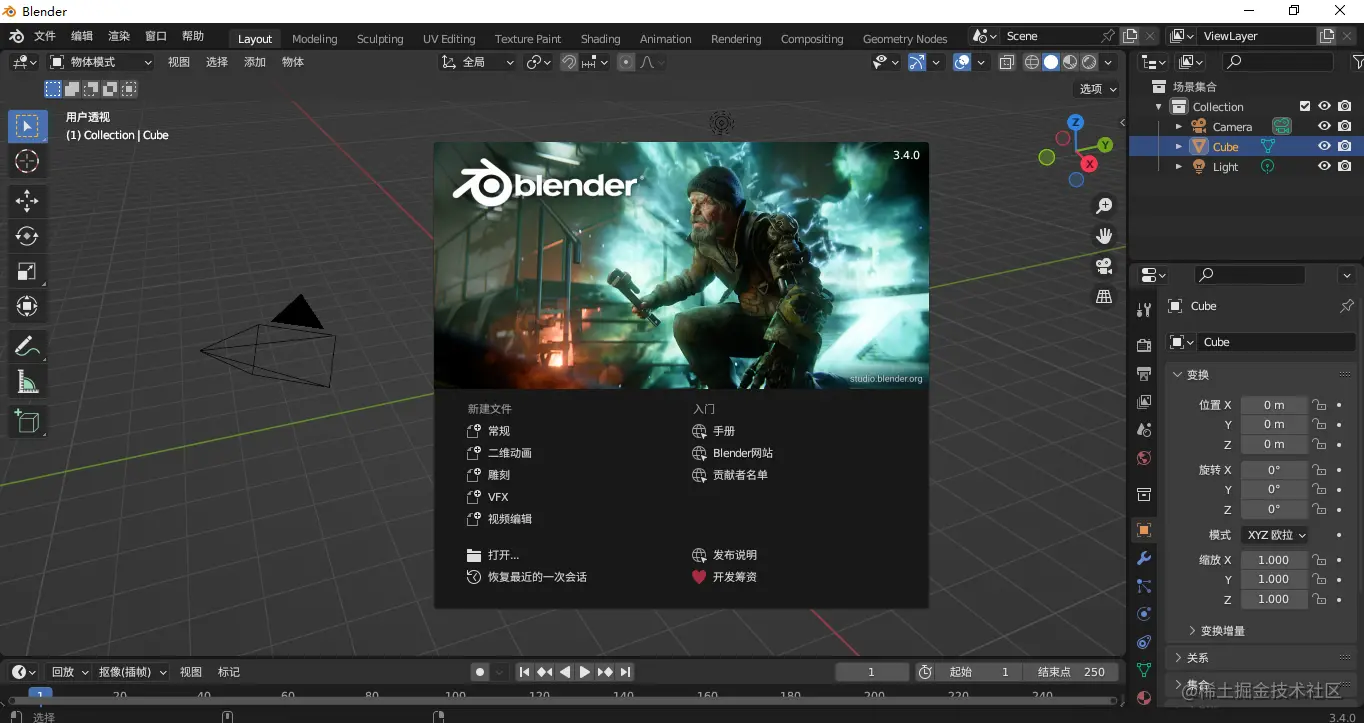Select the Transform tool

(27, 306)
